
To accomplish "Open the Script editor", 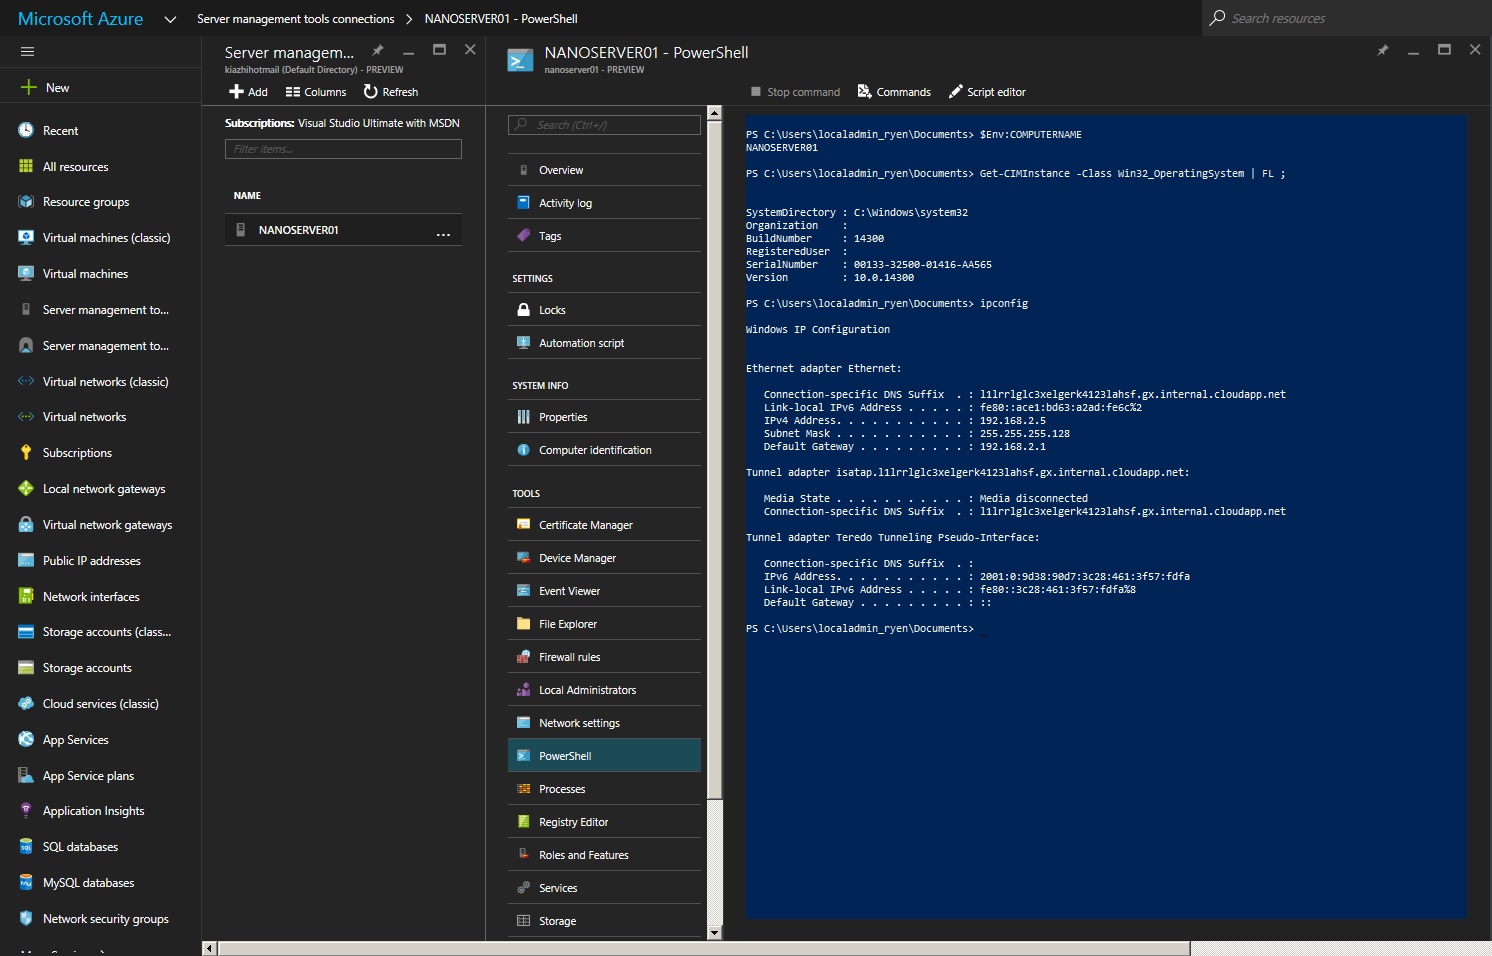I will (987, 92).
